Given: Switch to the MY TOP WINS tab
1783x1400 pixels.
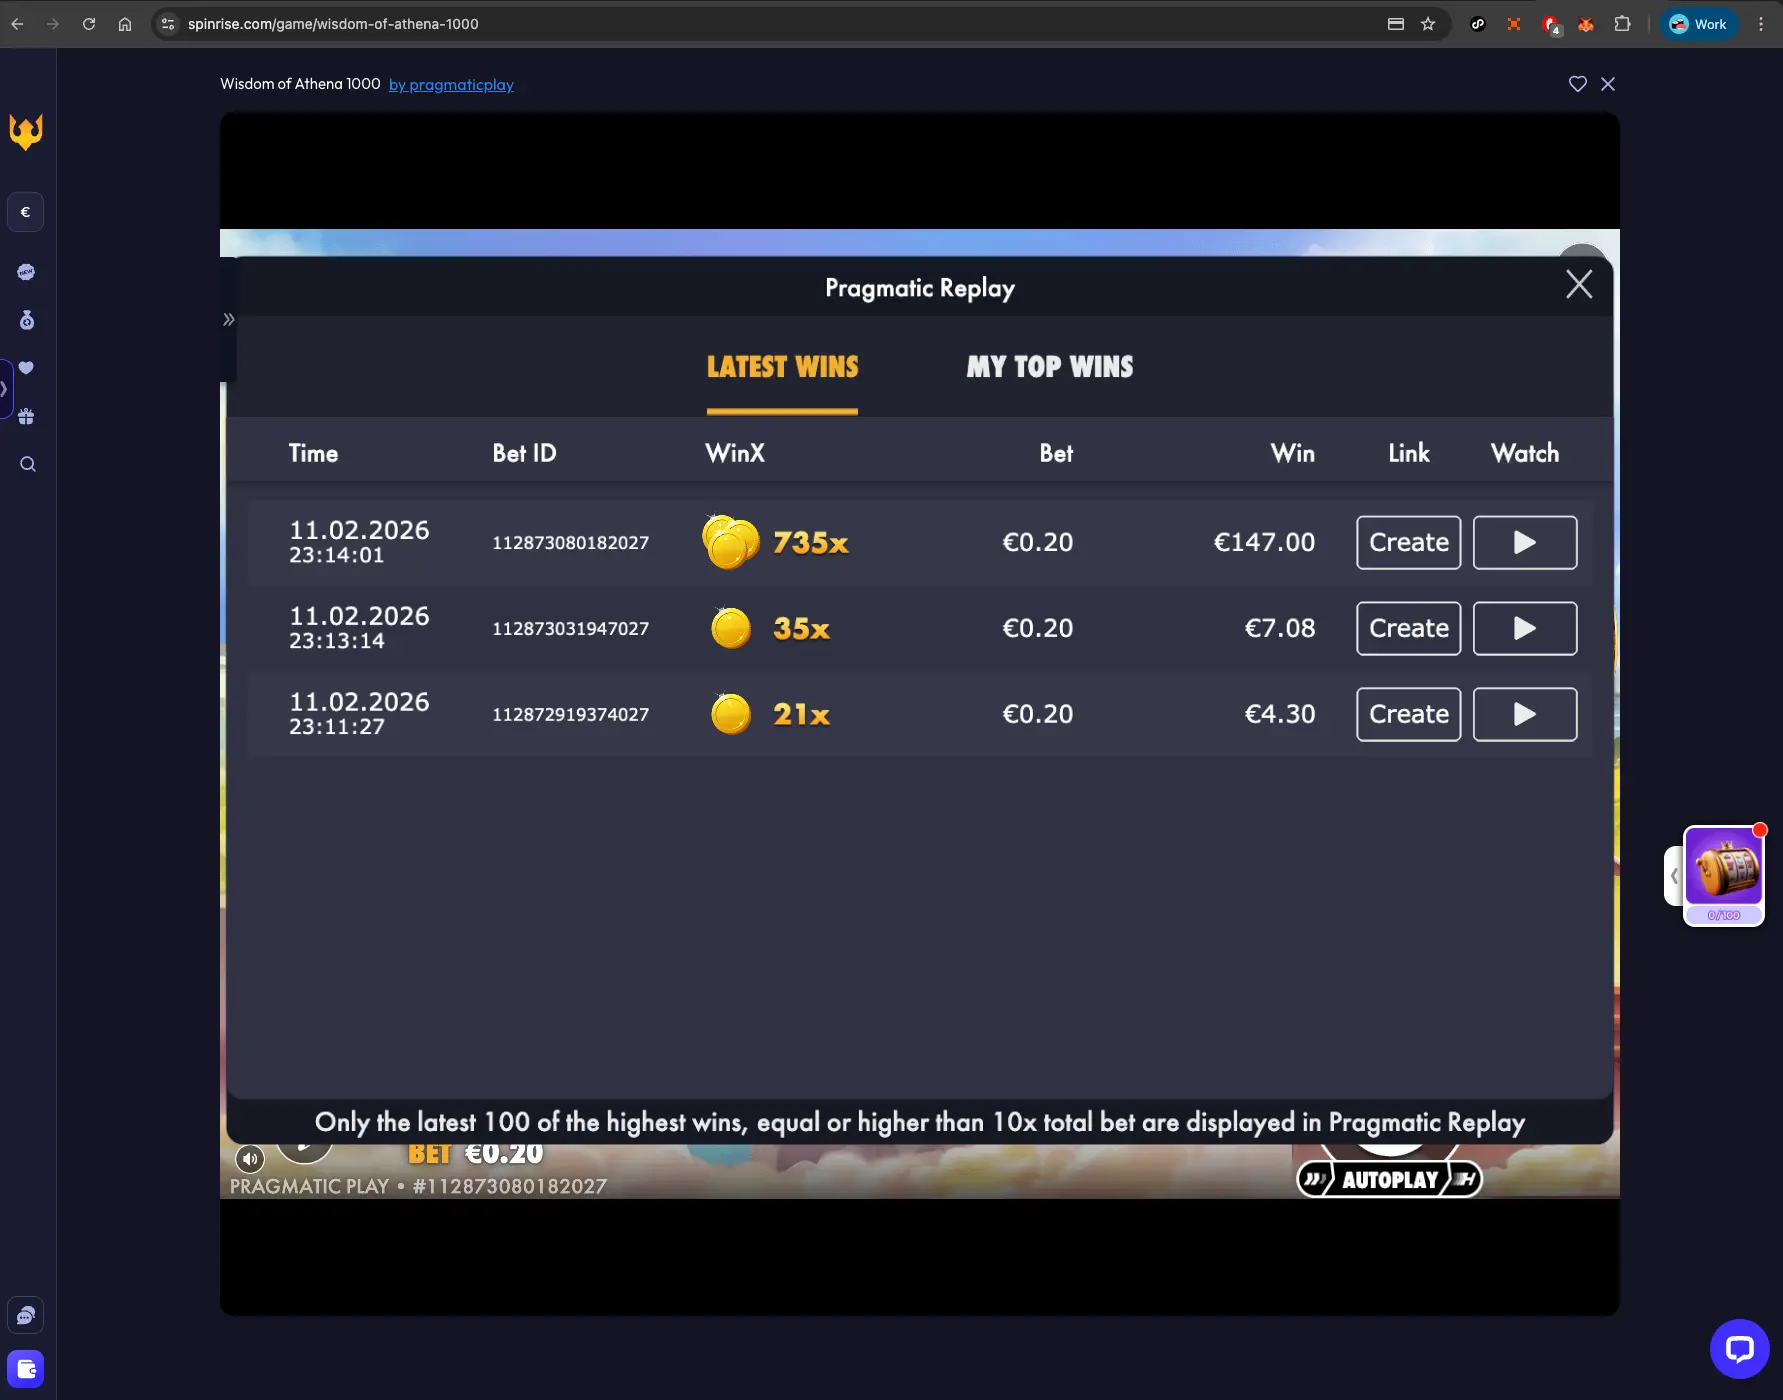Looking at the screenshot, I should pos(1050,368).
